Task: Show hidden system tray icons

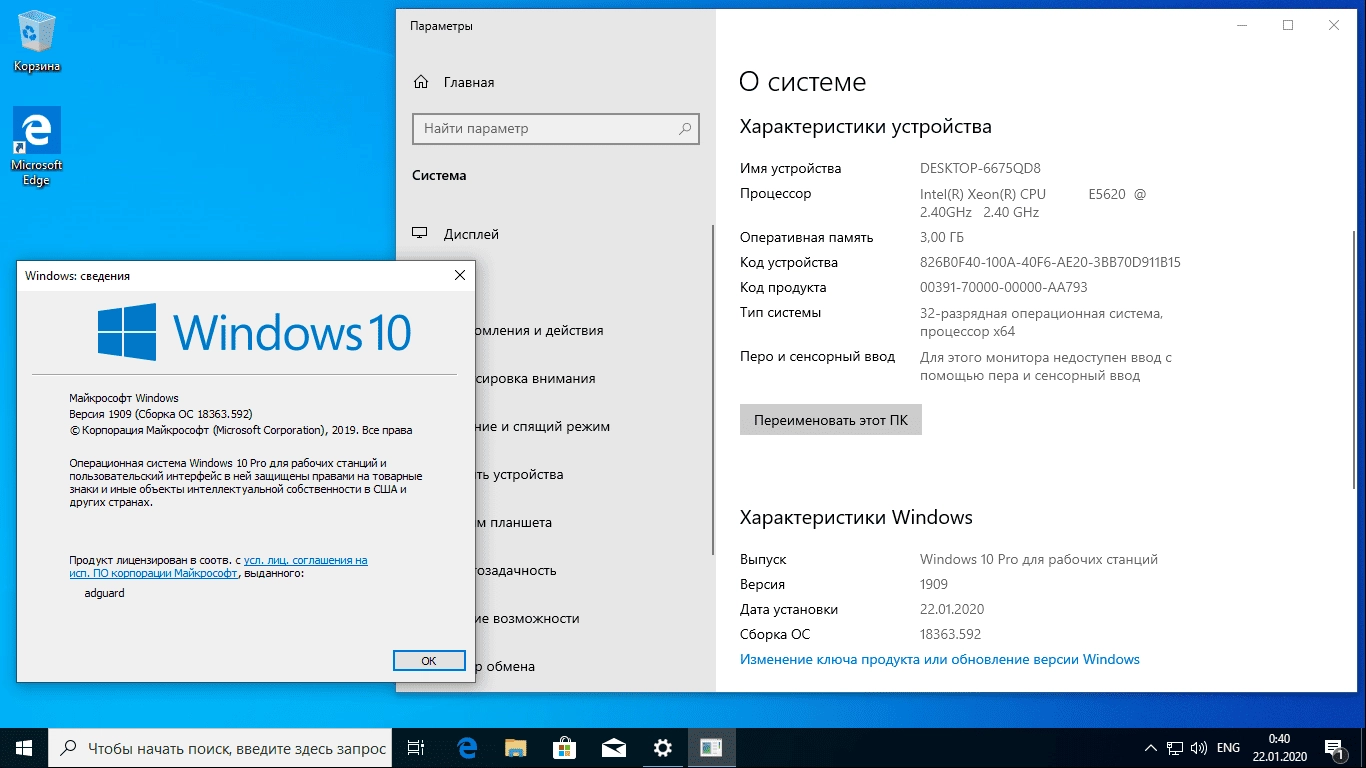Action: coord(1150,748)
